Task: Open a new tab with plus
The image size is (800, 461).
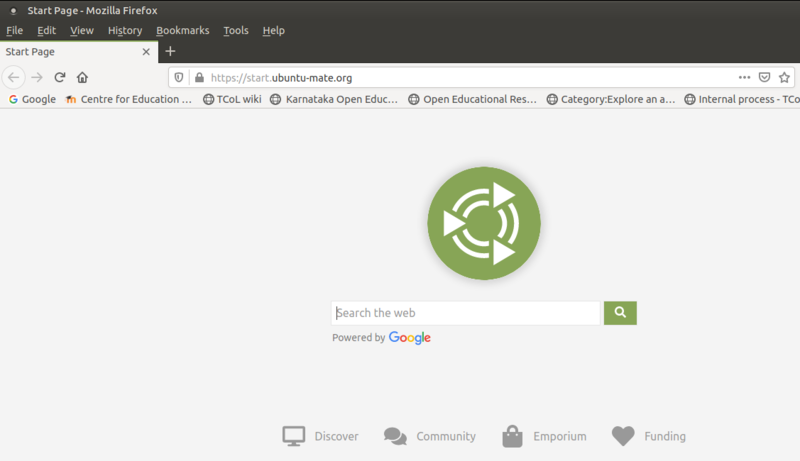Action: [x=170, y=52]
